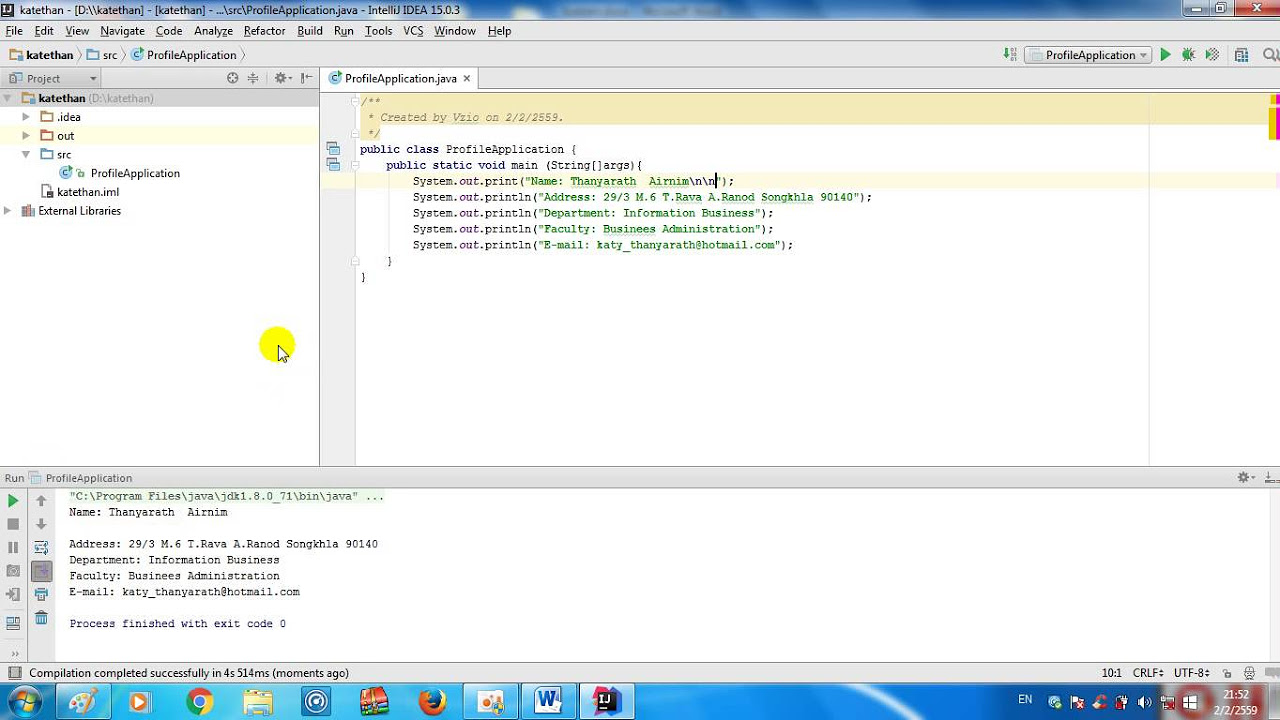This screenshot has width=1280, height=720.
Task: Select katethan.iml file in tree
Action: pos(88,192)
